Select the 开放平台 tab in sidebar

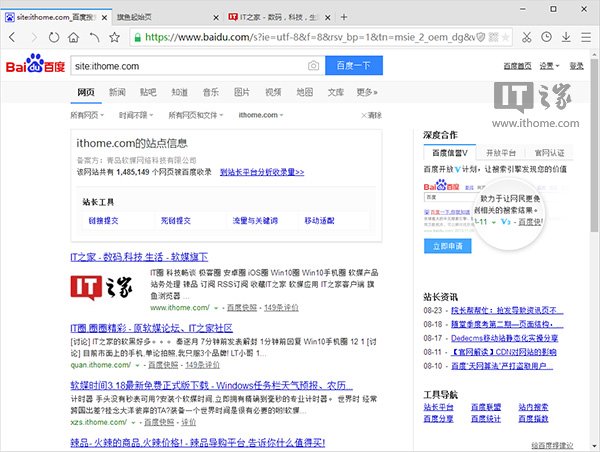498,152
